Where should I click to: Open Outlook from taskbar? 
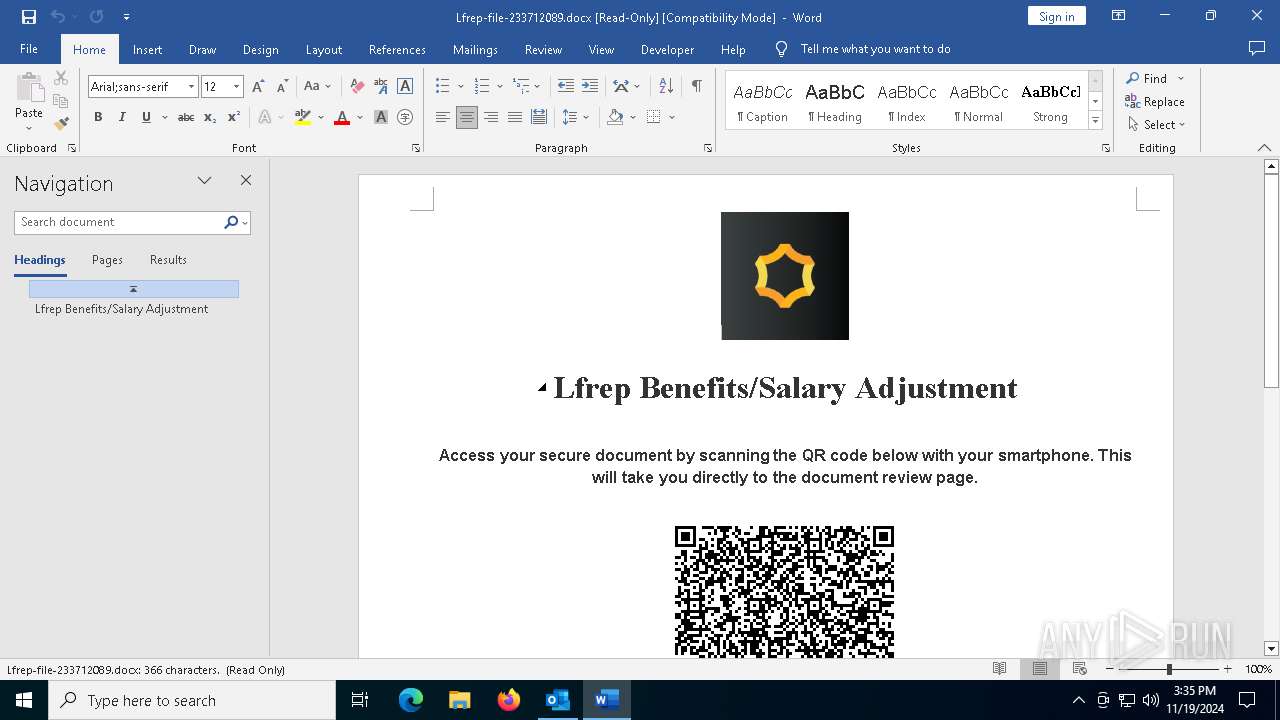pyautogui.click(x=557, y=700)
